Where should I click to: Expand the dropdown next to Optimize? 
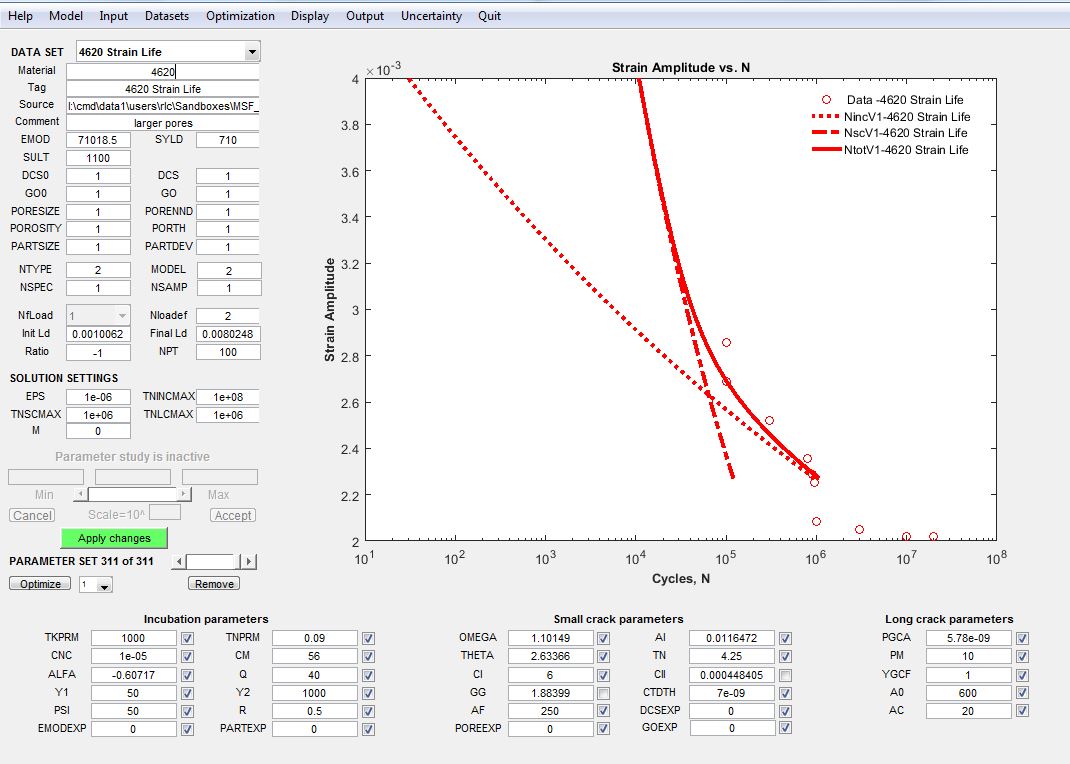[x=103, y=585]
